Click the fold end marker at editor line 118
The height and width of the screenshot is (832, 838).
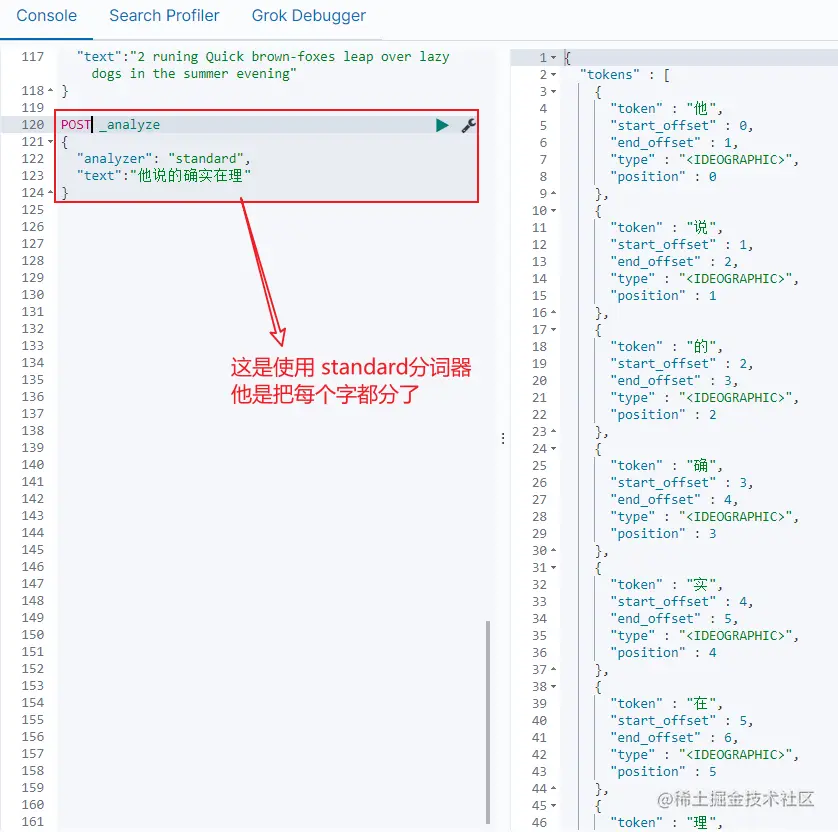pyautogui.click(x=51, y=90)
